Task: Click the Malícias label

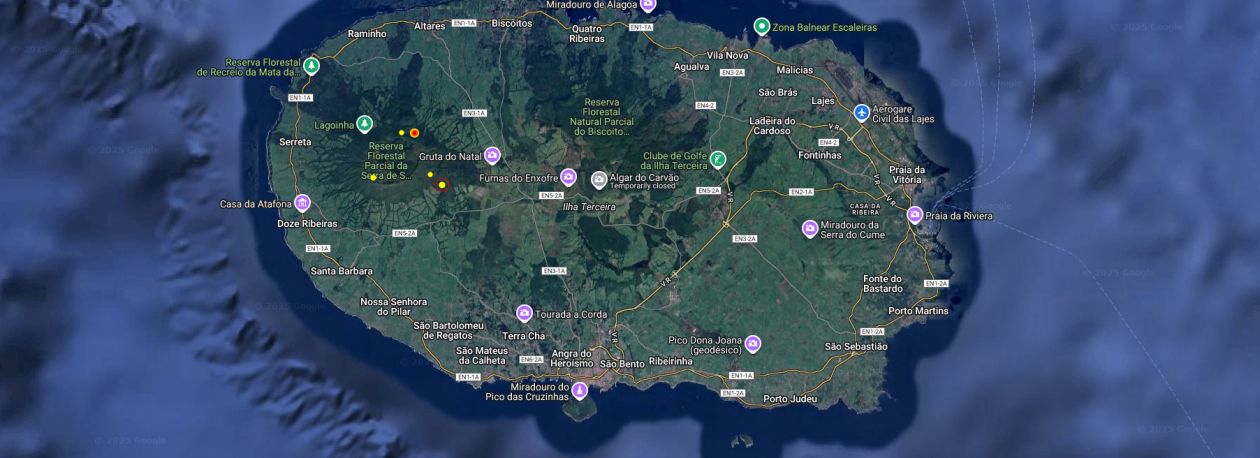Action: 795,70
